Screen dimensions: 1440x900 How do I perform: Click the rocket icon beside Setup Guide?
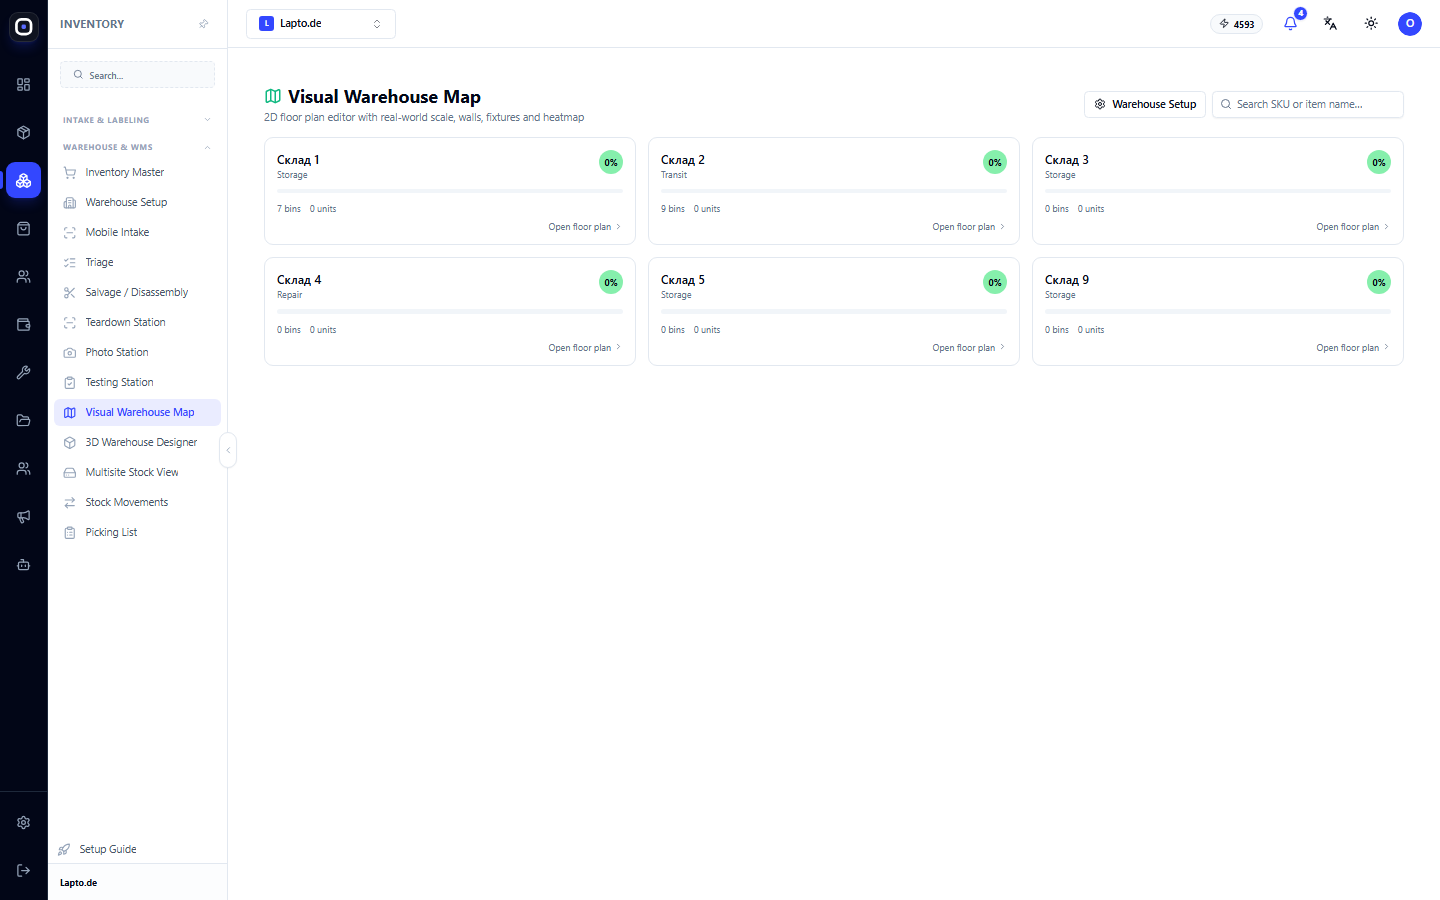point(64,850)
